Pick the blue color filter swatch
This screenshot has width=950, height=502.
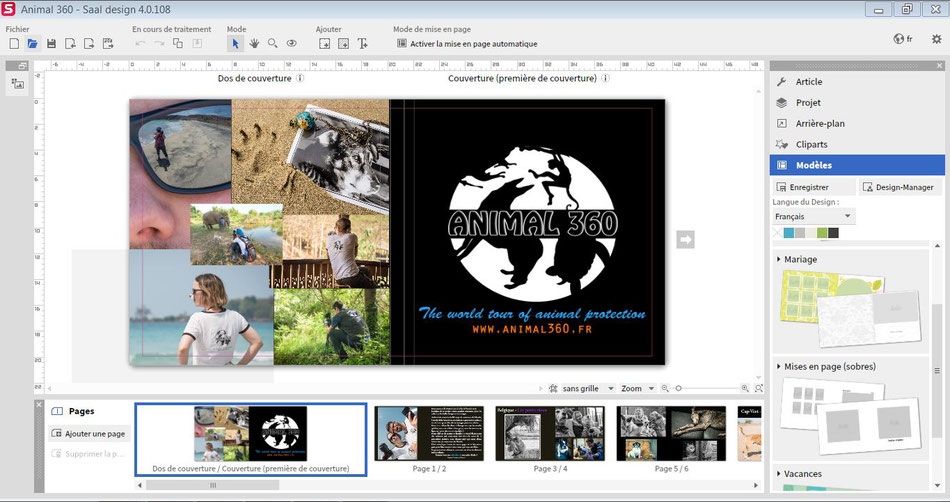(x=788, y=233)
